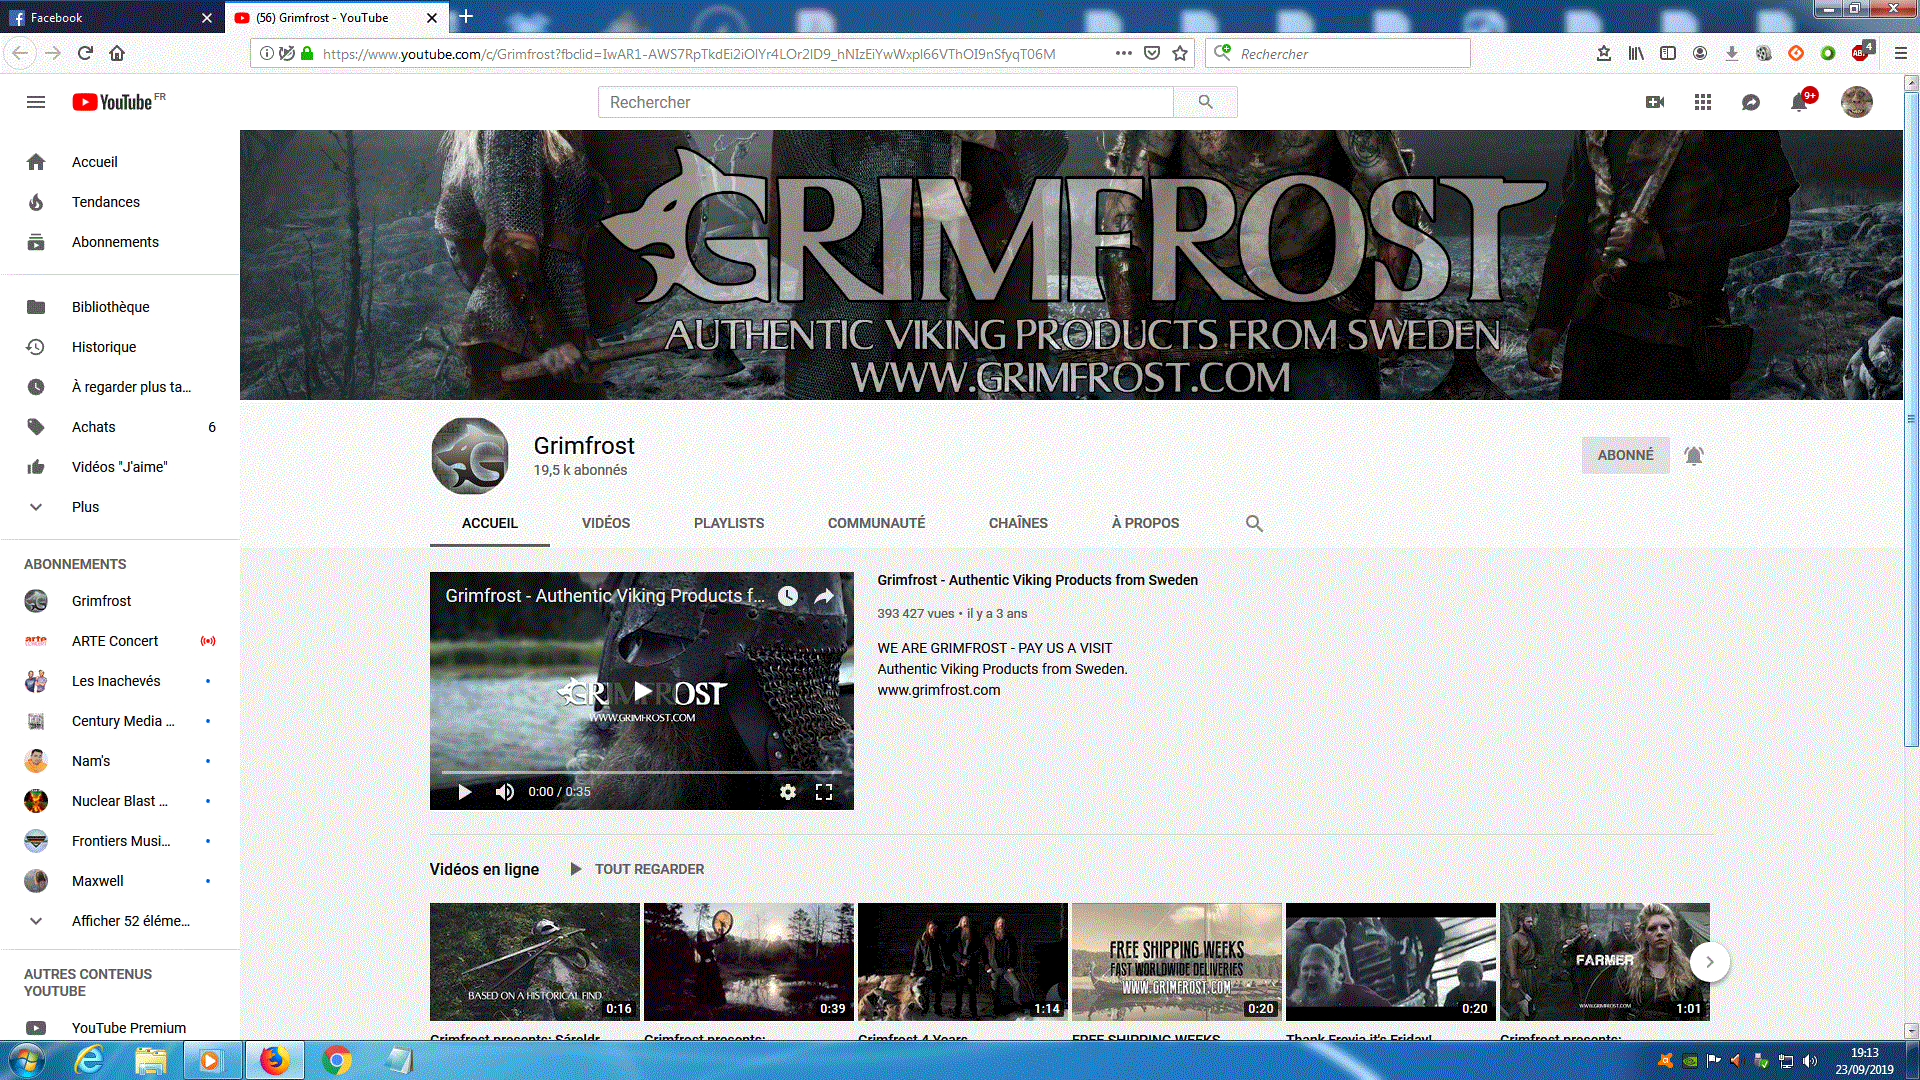Image resolution: width=1920 pixels, height=1080 pixels.
Task: Click the channel search magnifier icon
Action: (x=1254, y=523)
